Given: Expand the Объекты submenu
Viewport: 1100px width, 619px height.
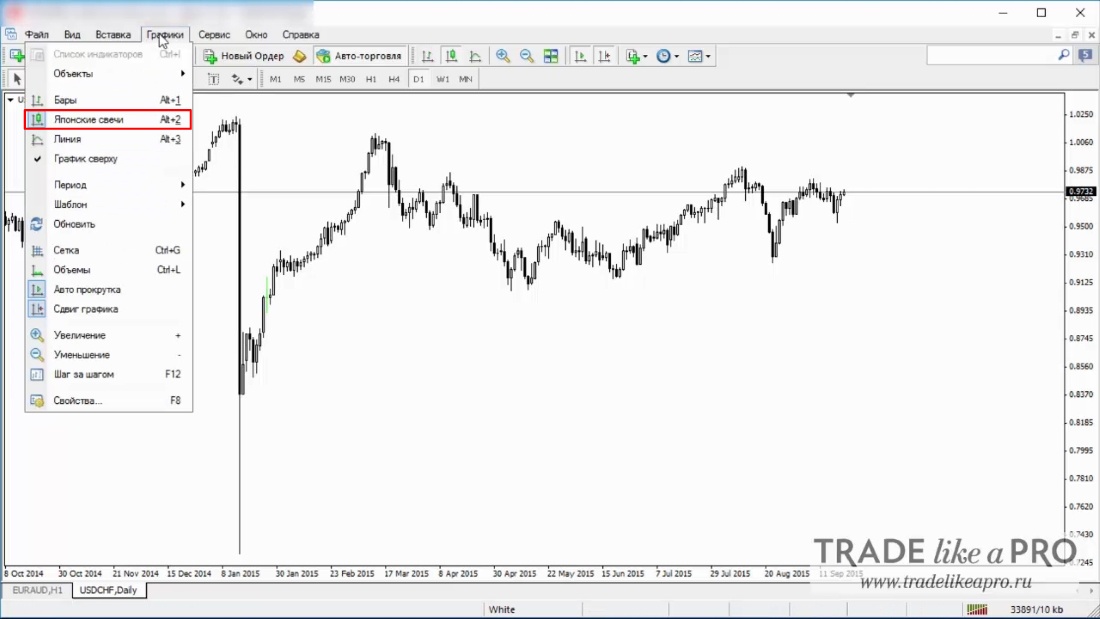Looking at the screenshot, I should pos(108,74).
